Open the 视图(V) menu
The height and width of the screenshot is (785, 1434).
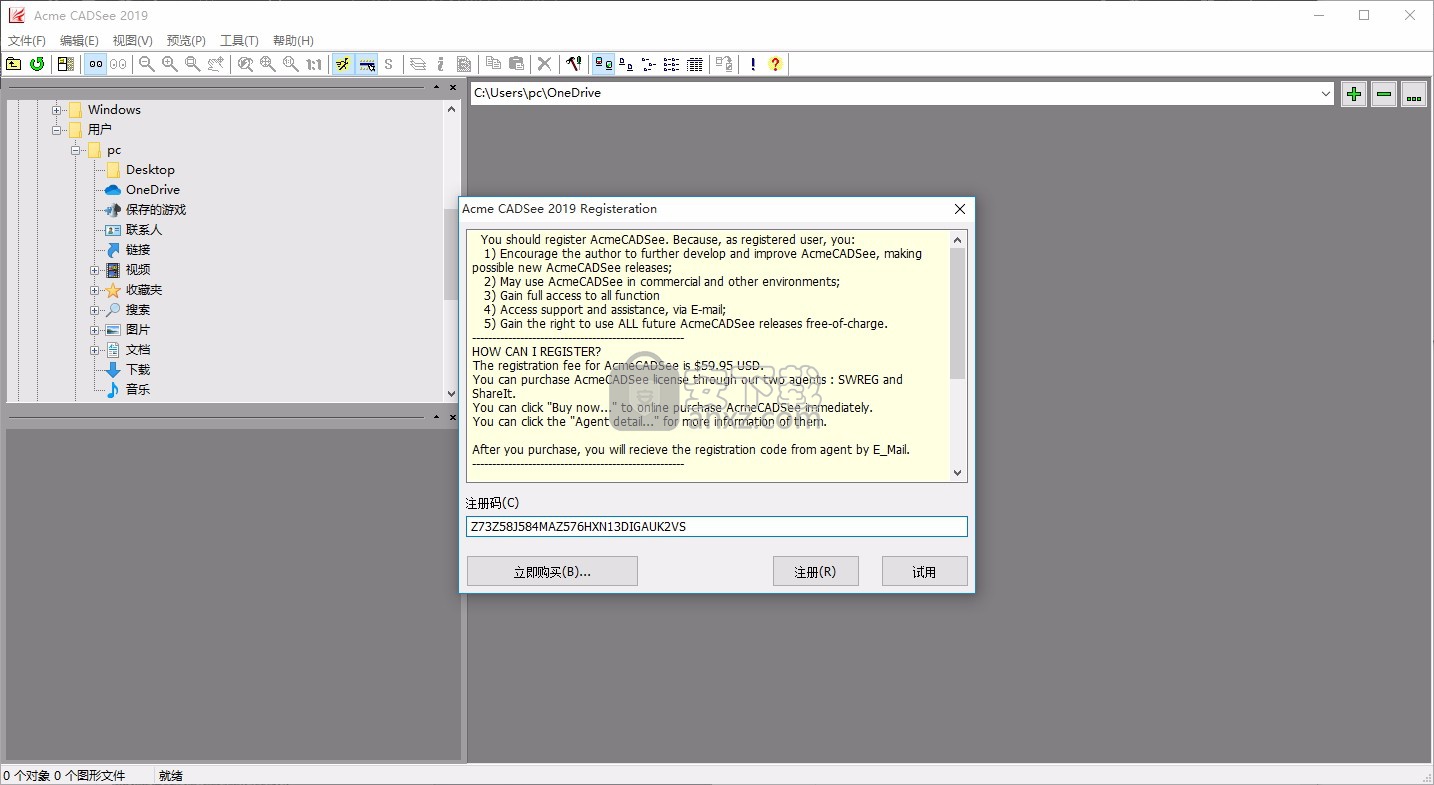click(x=132, y=41)
